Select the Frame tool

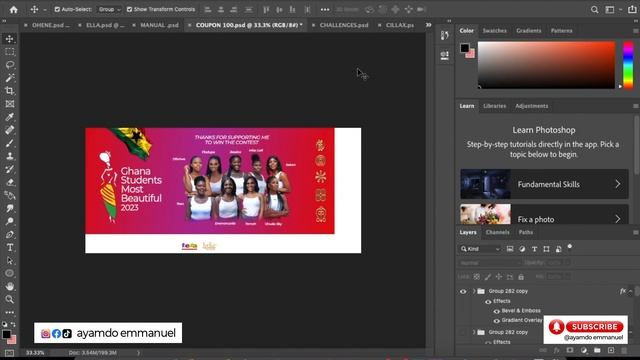(10, 104)
